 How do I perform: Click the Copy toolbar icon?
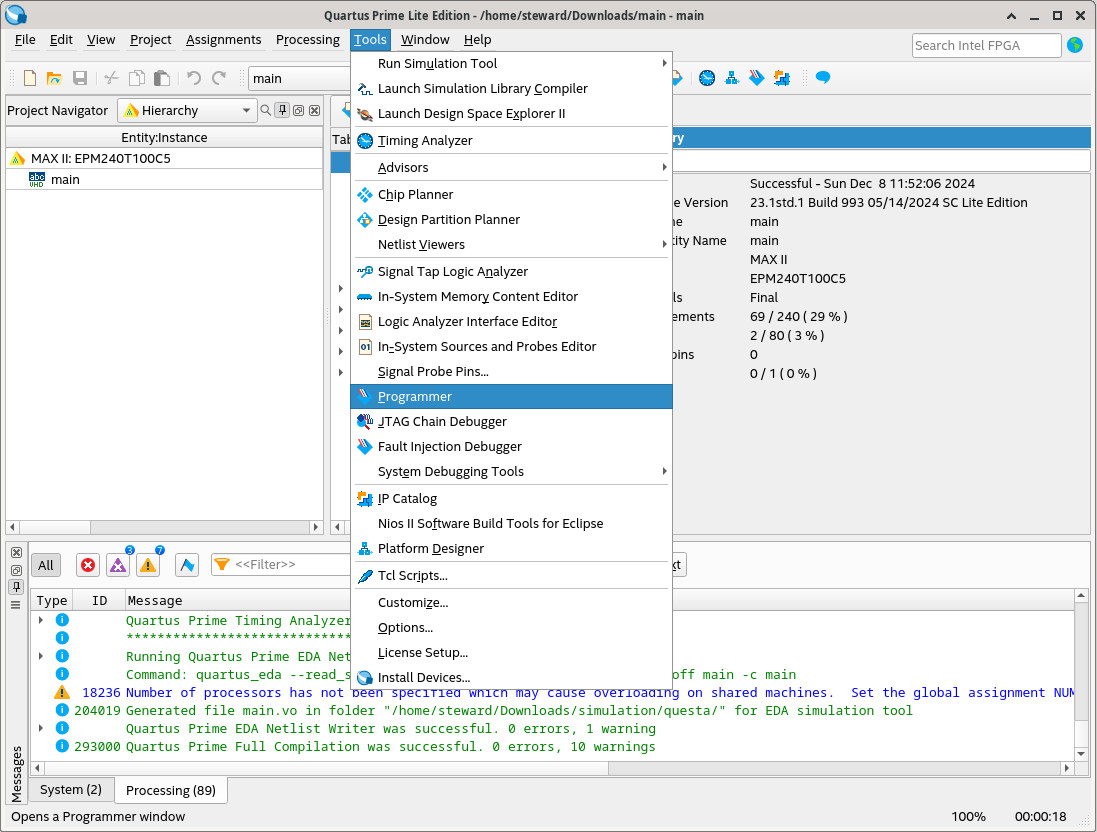click(137, 78)
